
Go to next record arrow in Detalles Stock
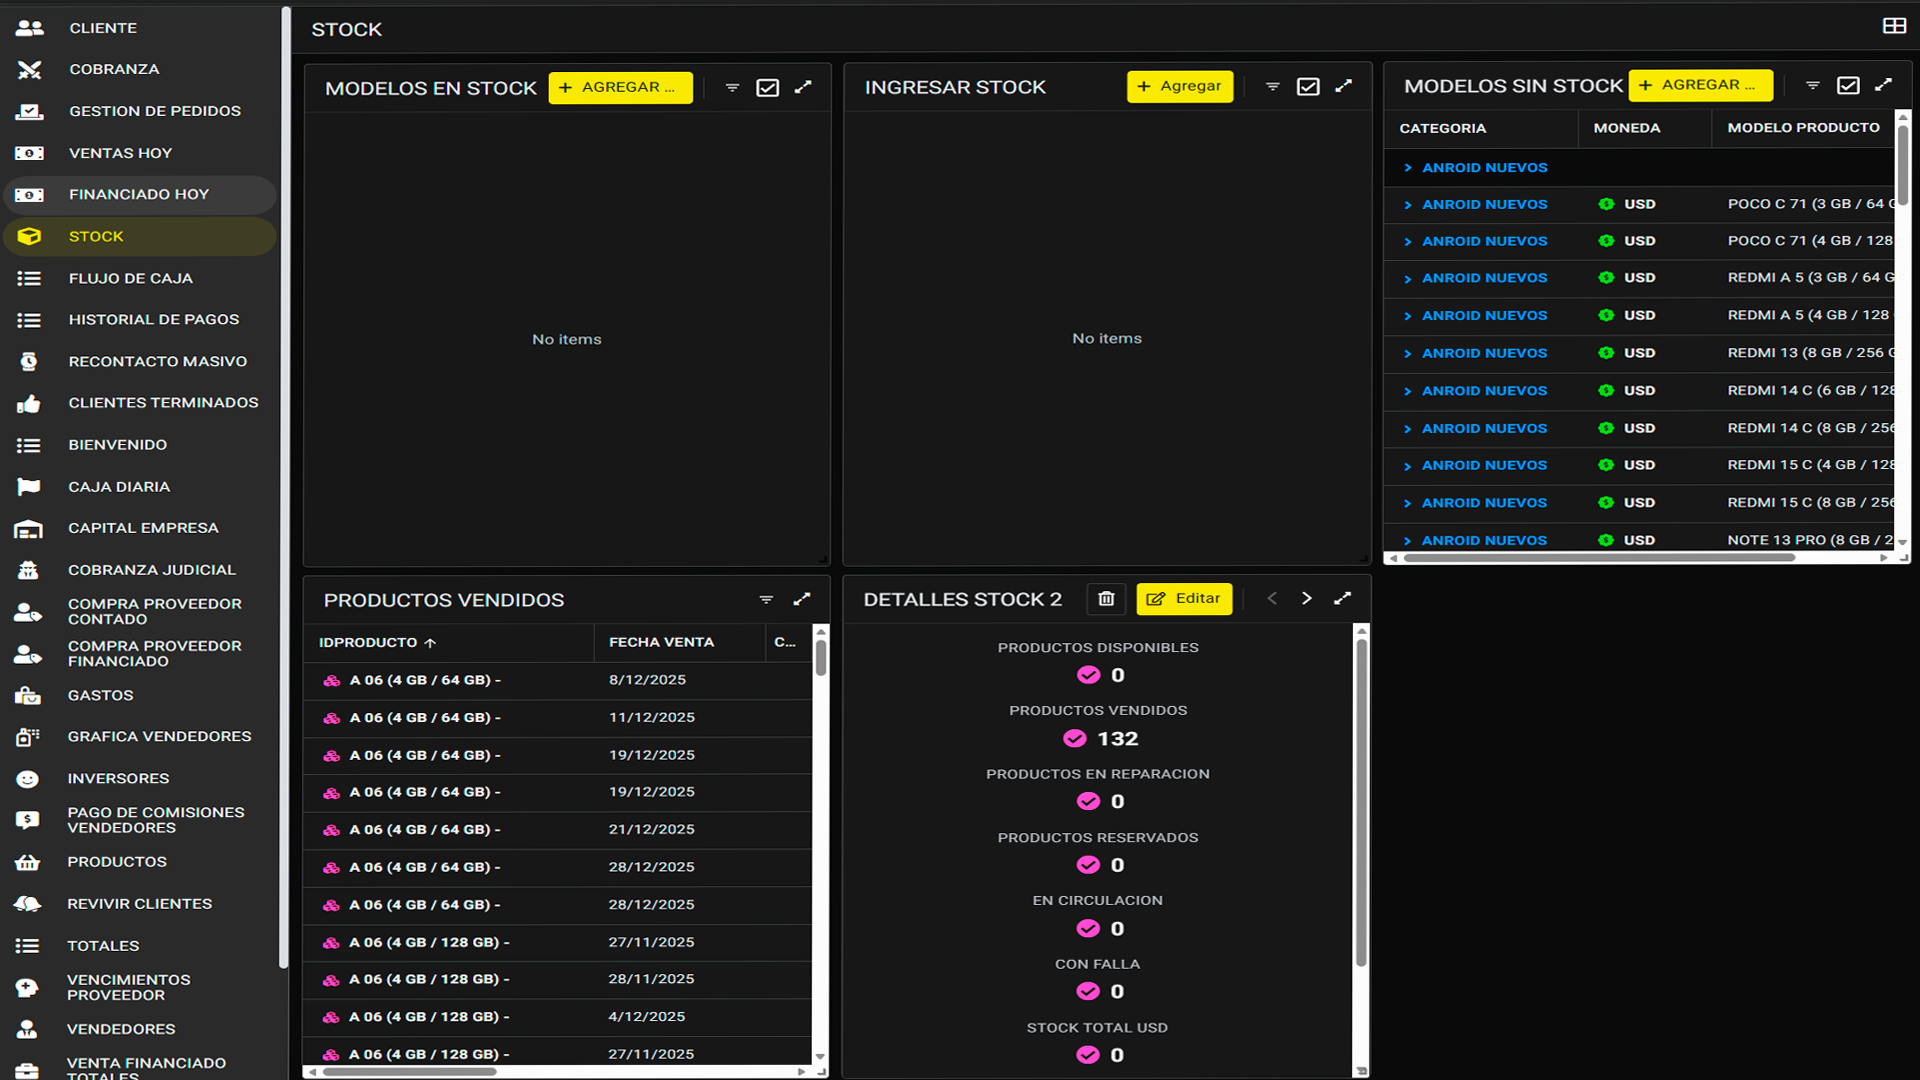(x=1306, y=599)
